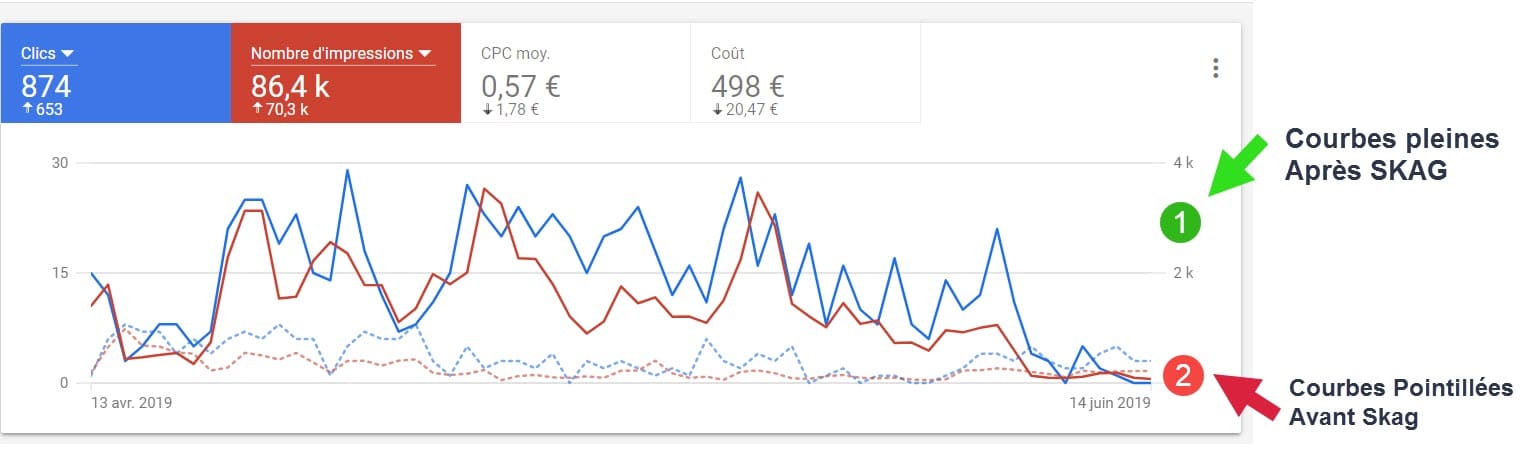The width and height of the screenshot is (1540, 458).
Task: Click the up arrow beside 70,3 k
Action: (x=257, y=109)
